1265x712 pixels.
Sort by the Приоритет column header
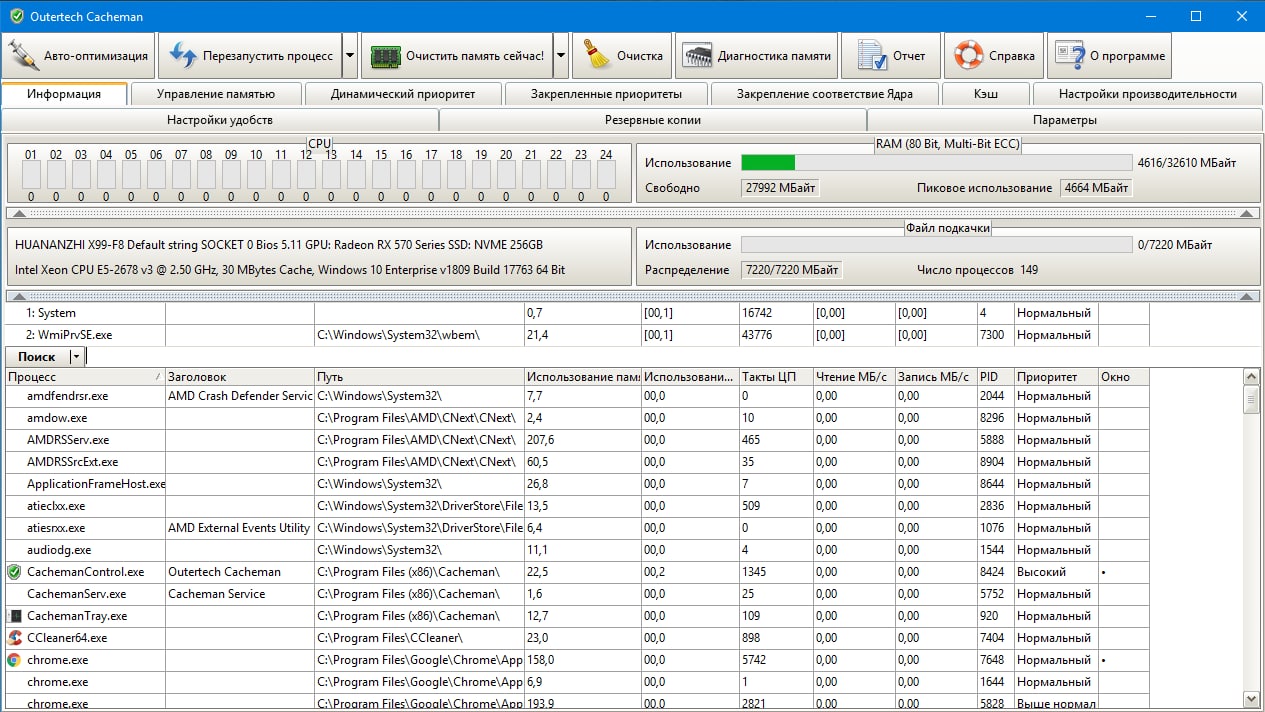pyautogui.click(x=1056, y=377)
